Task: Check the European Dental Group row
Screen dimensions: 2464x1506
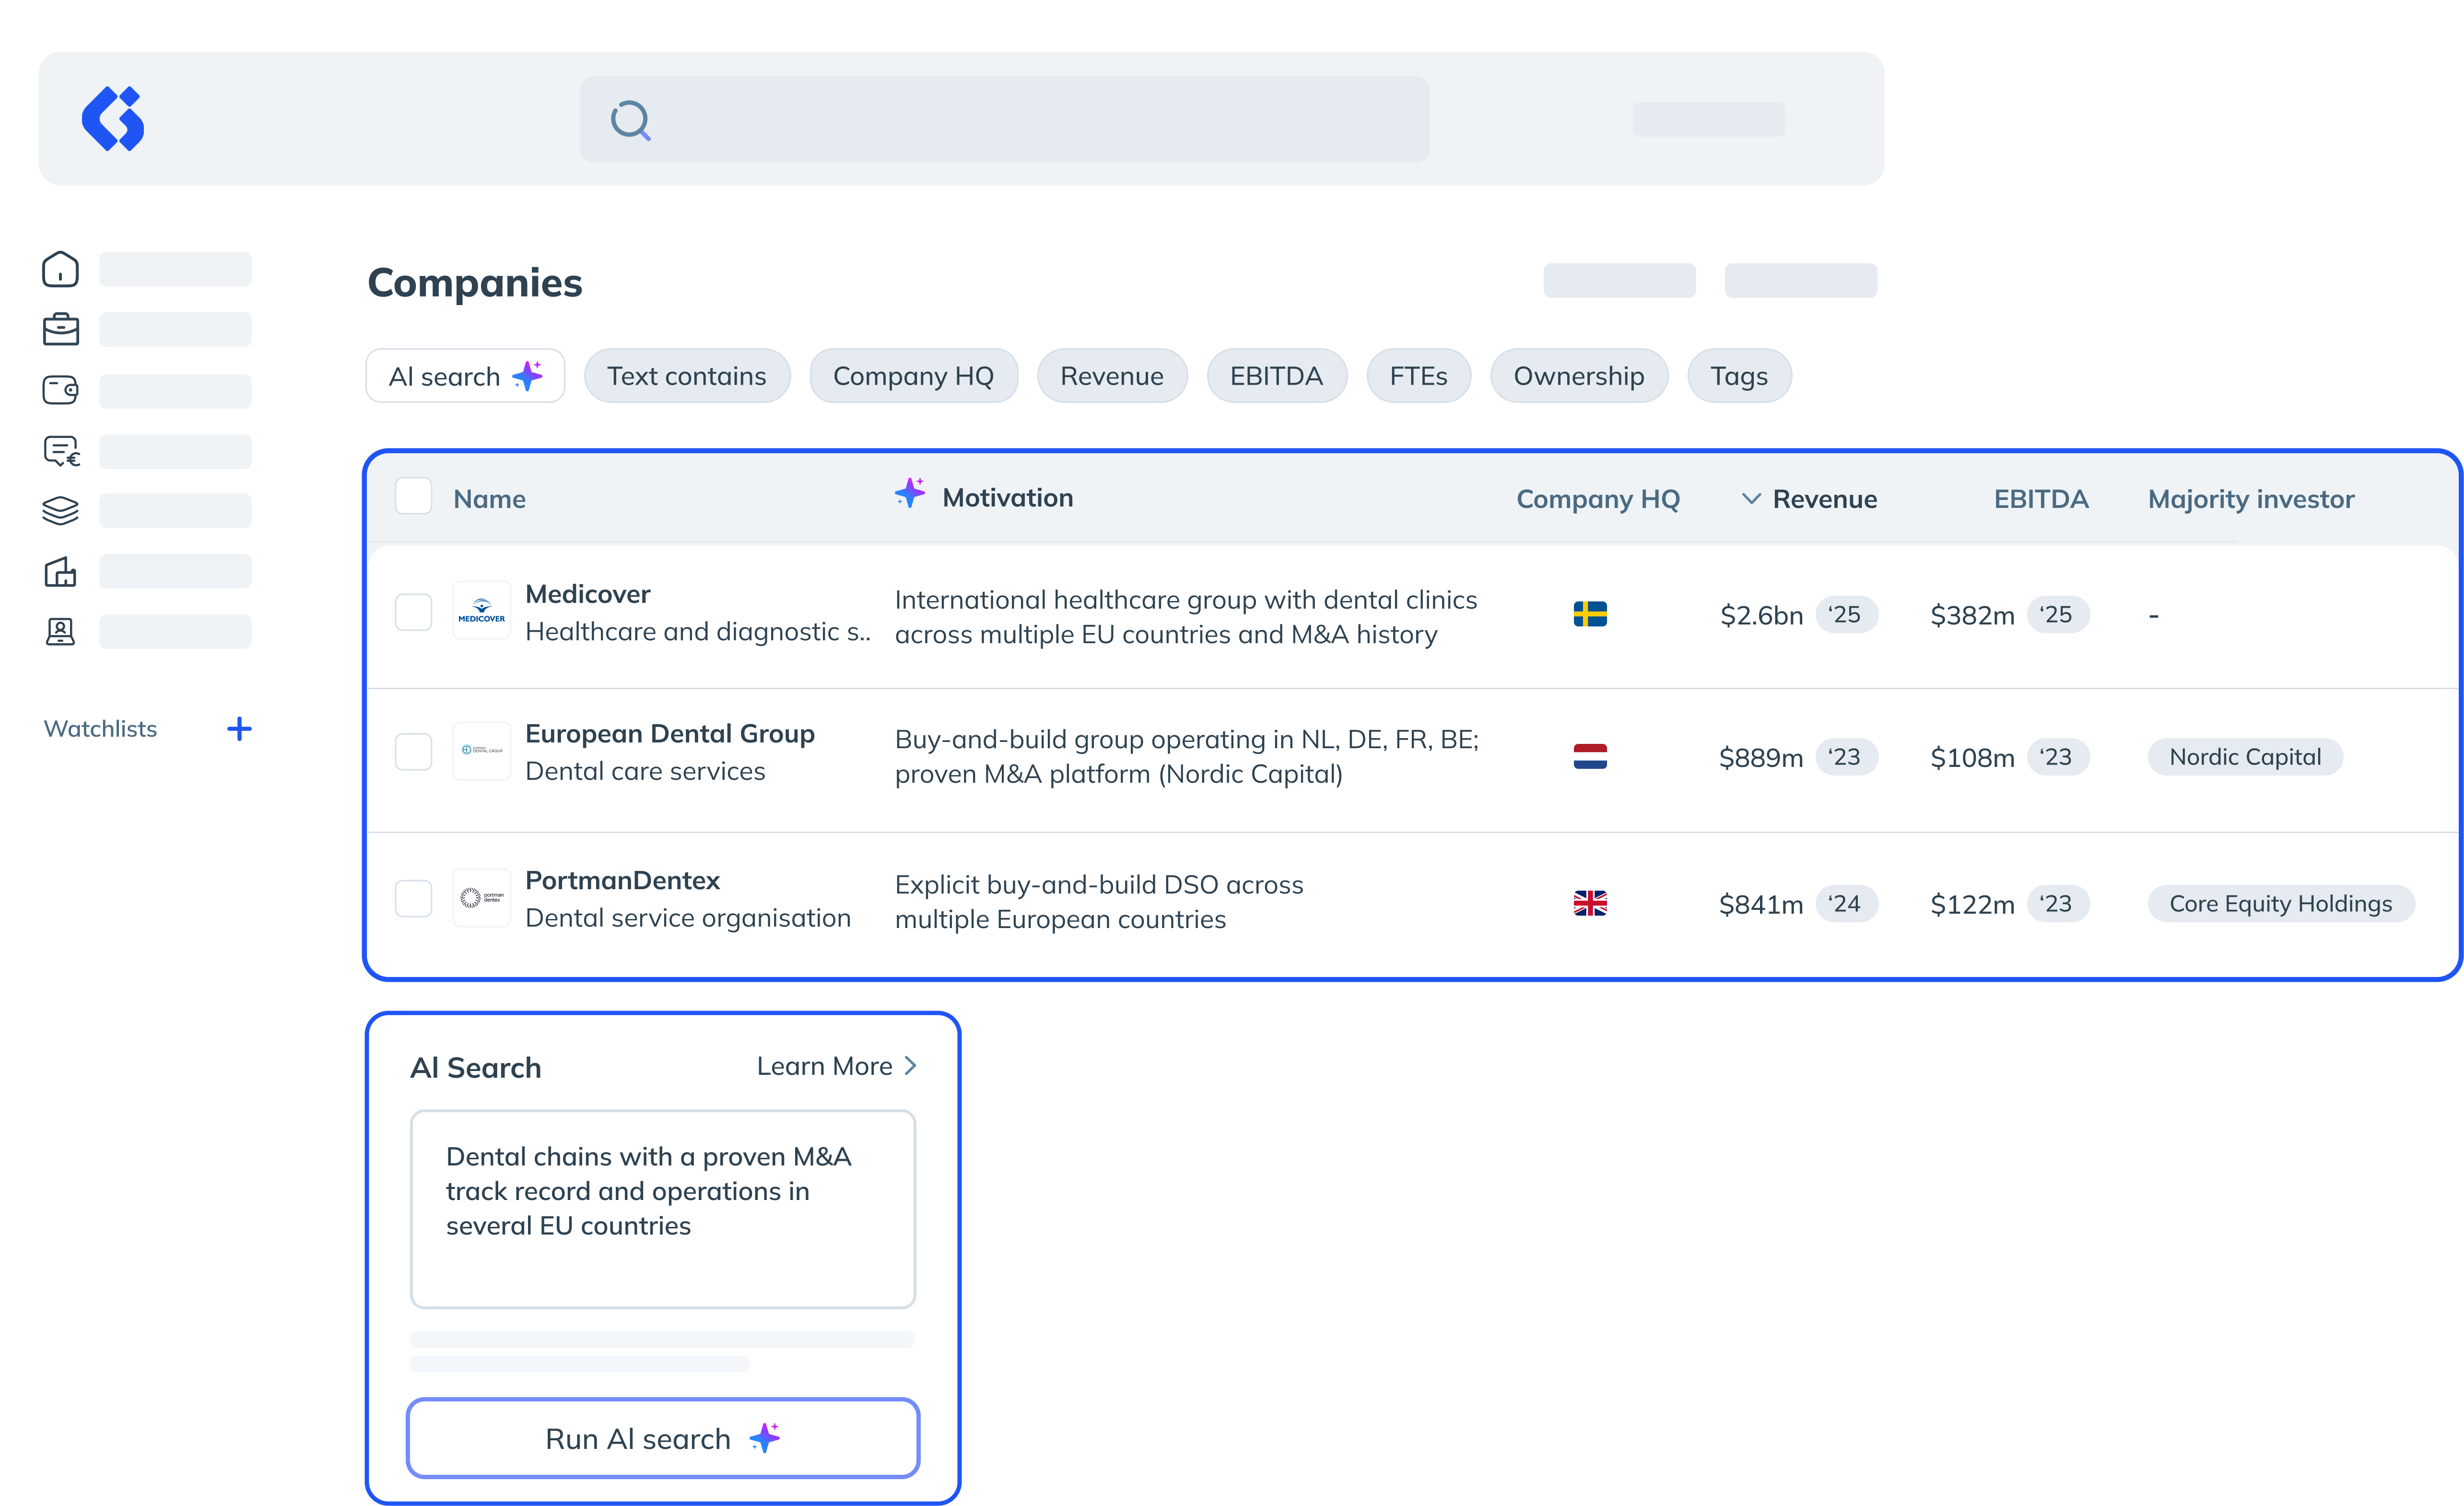Action: tap(413, 752)
